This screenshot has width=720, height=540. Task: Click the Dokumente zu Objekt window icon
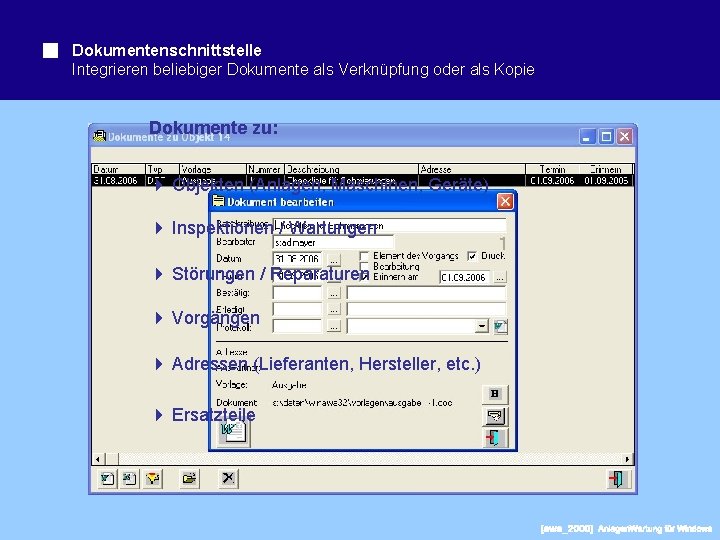pyautogui.click(x=99, y=136)
